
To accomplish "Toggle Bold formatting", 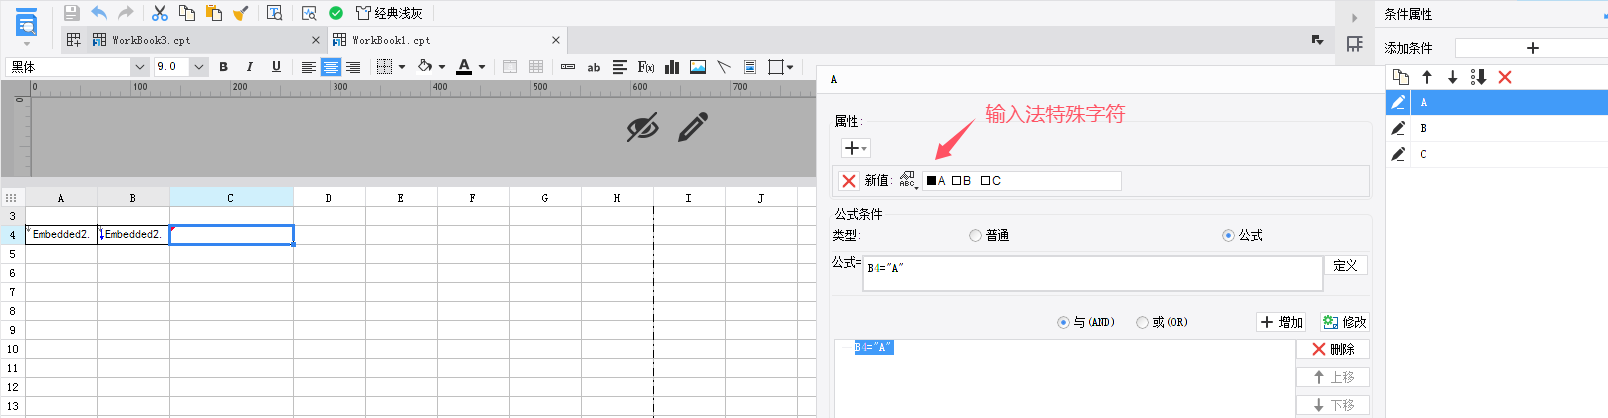I will (223, 67).
